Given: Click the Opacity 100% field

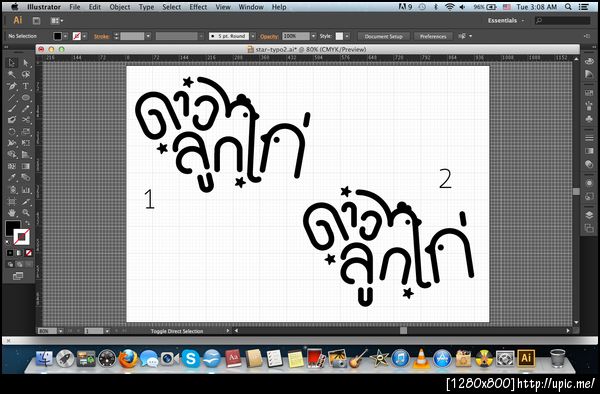Looking at the screenshot, I should coord(296,36).
